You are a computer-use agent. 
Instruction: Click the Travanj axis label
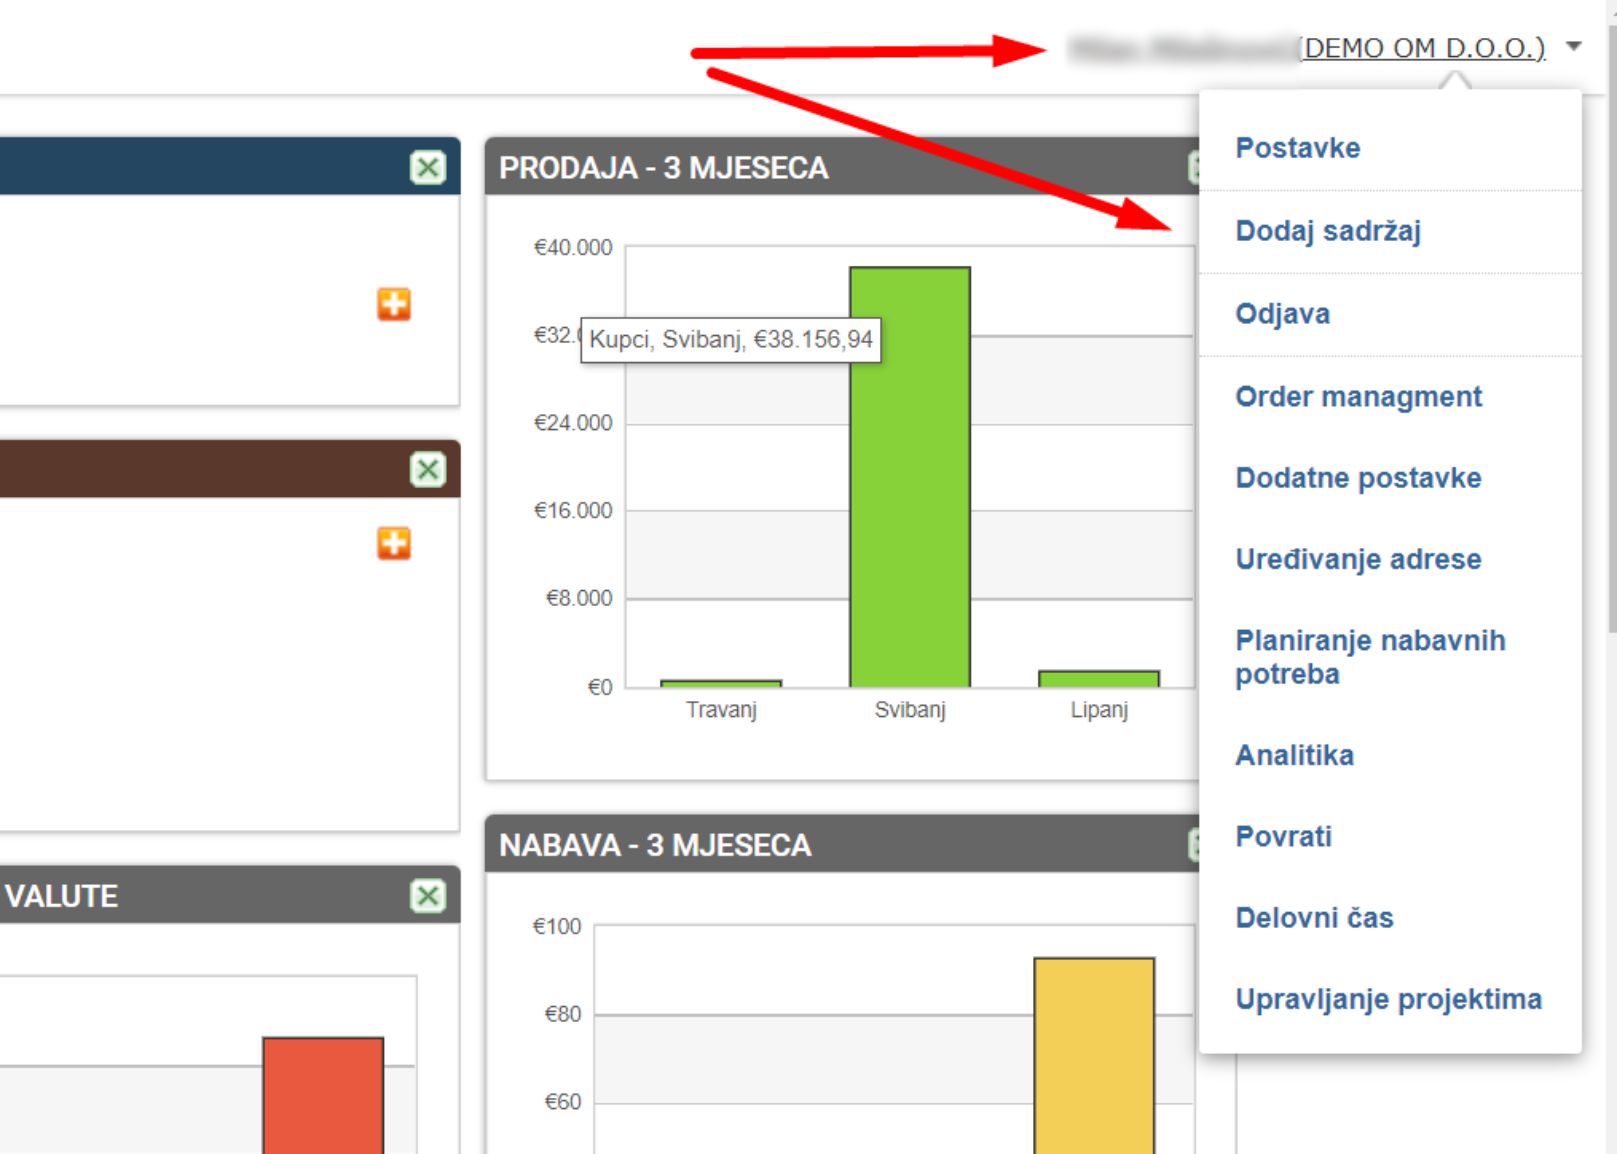click(x=721, y=710)
